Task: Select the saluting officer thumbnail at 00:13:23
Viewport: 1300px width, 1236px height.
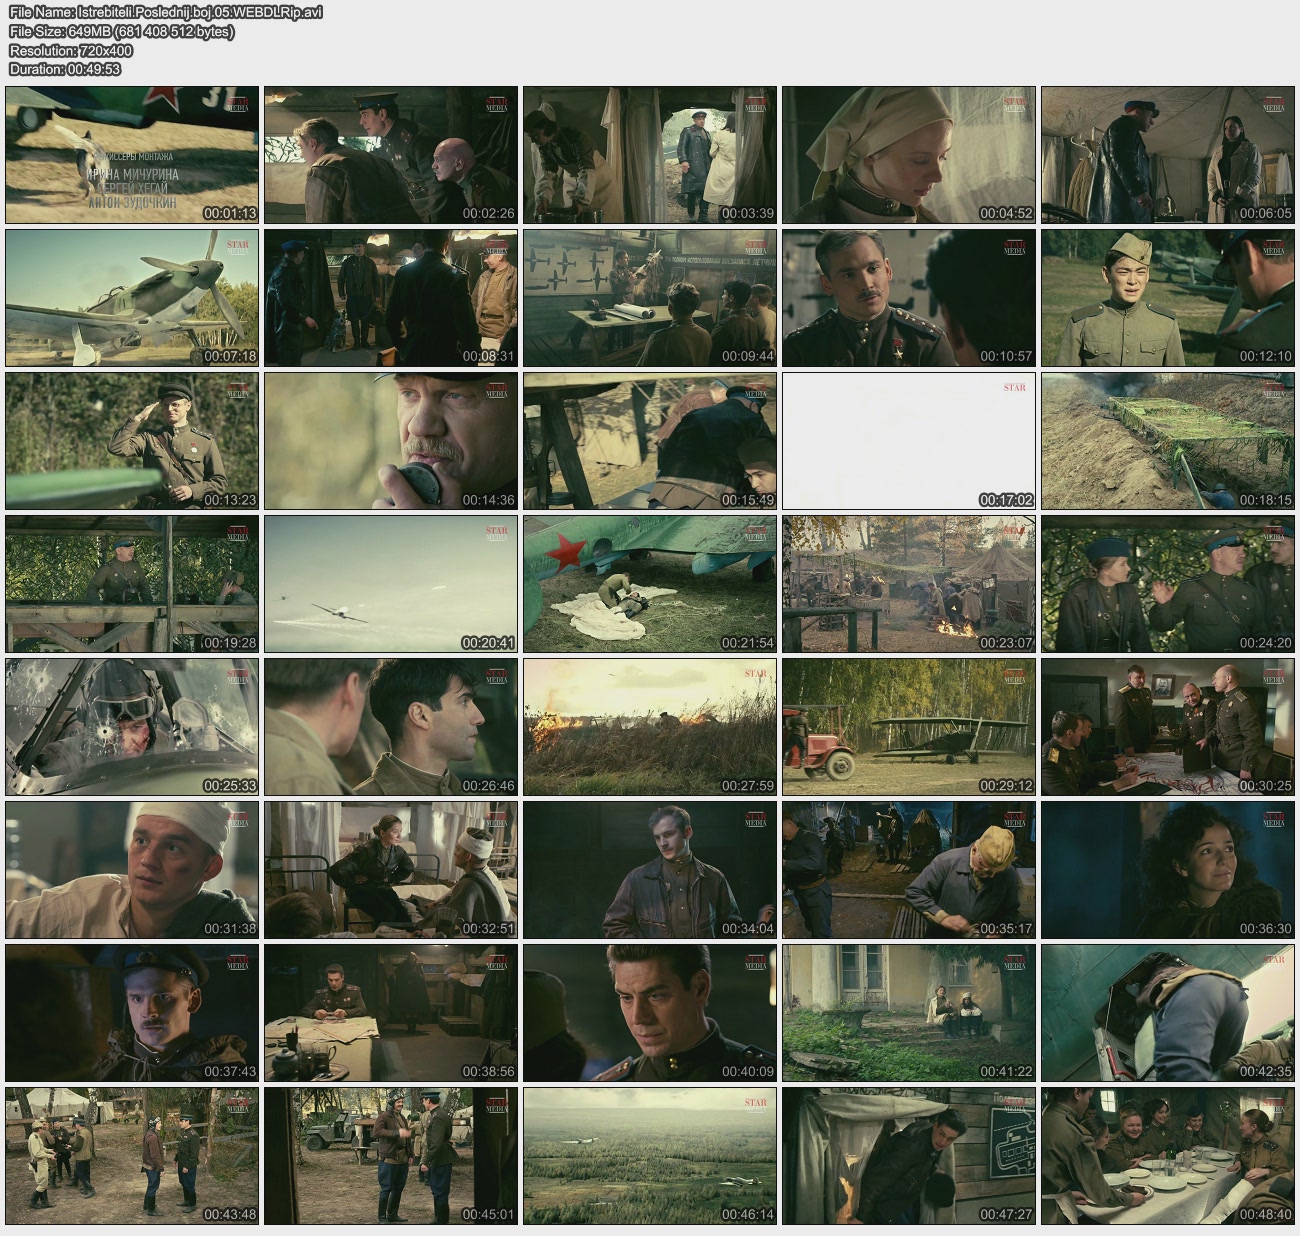Action: point(132,441)
